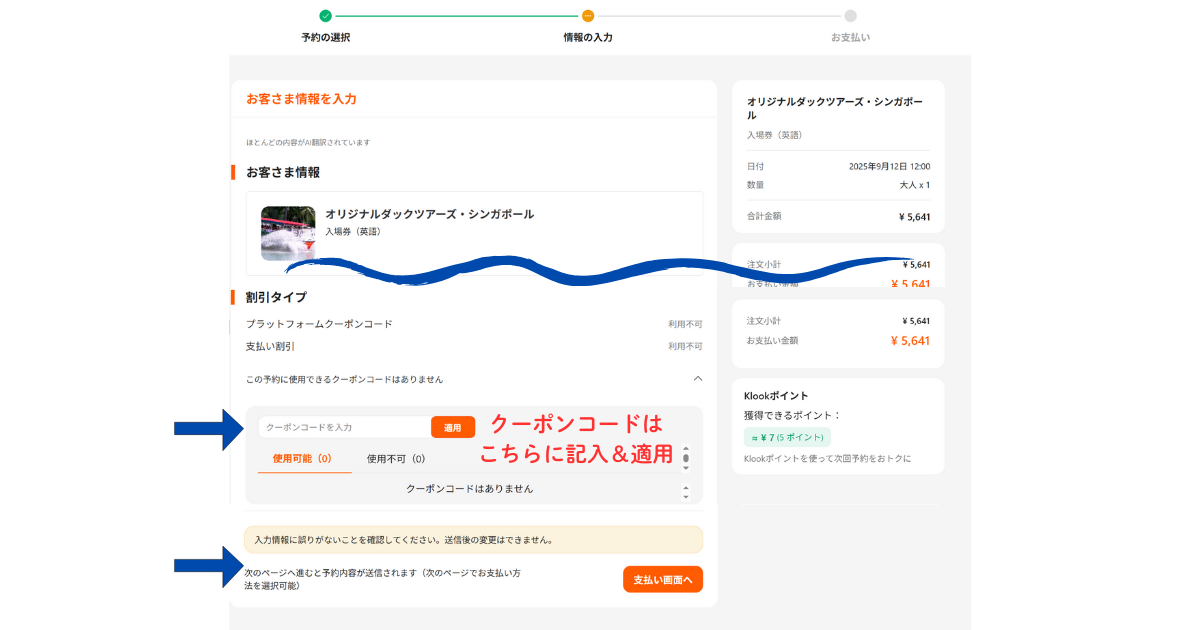Image resolution: width=1200 pixels, height=630 pixels.
Task: Switch to the 使用可能 (0) tab
Action: (302, 459)
